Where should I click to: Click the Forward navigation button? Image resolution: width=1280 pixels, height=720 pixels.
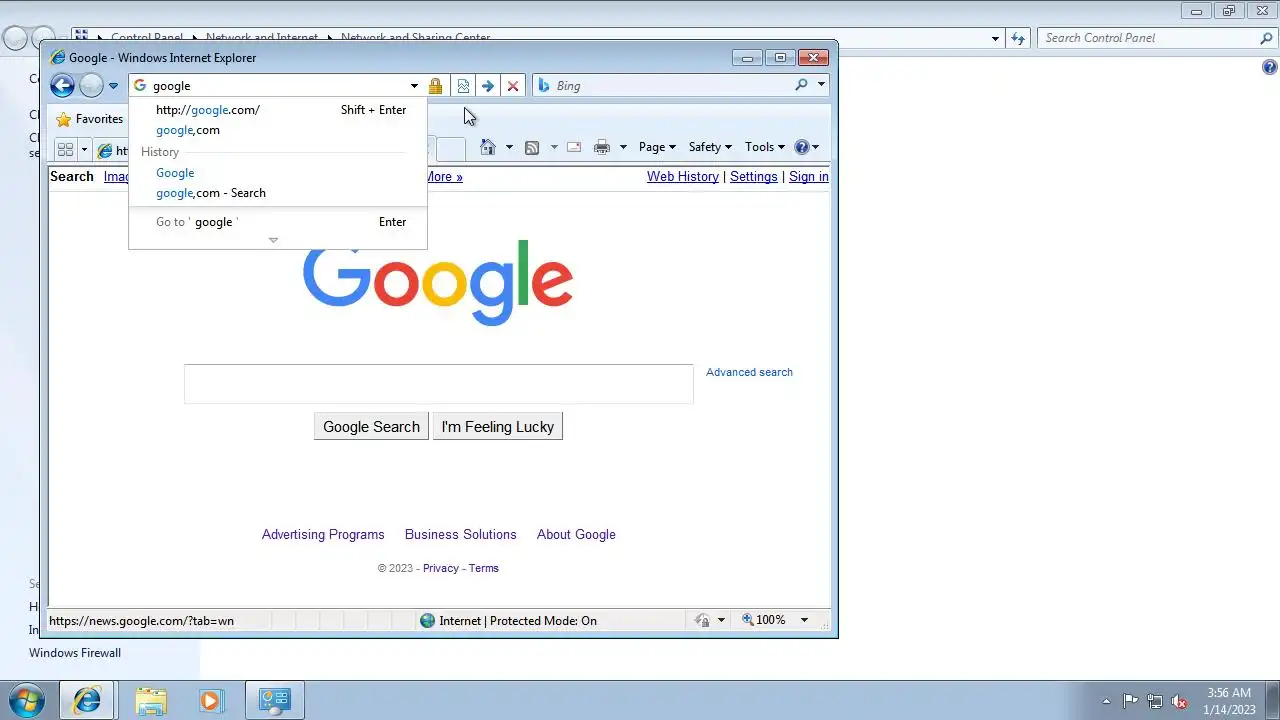91,86
